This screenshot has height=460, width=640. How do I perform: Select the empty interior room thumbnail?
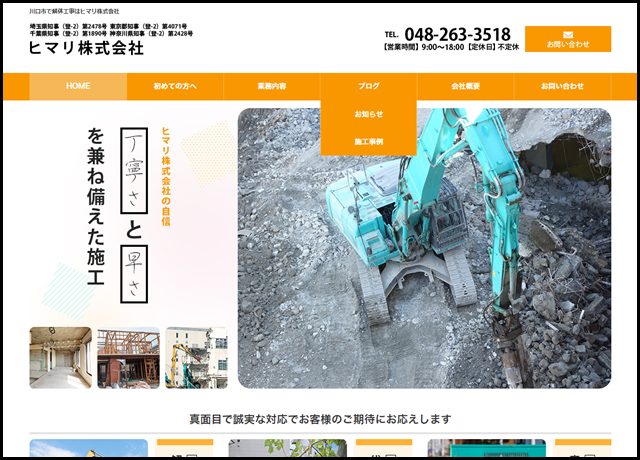point(60,358)
